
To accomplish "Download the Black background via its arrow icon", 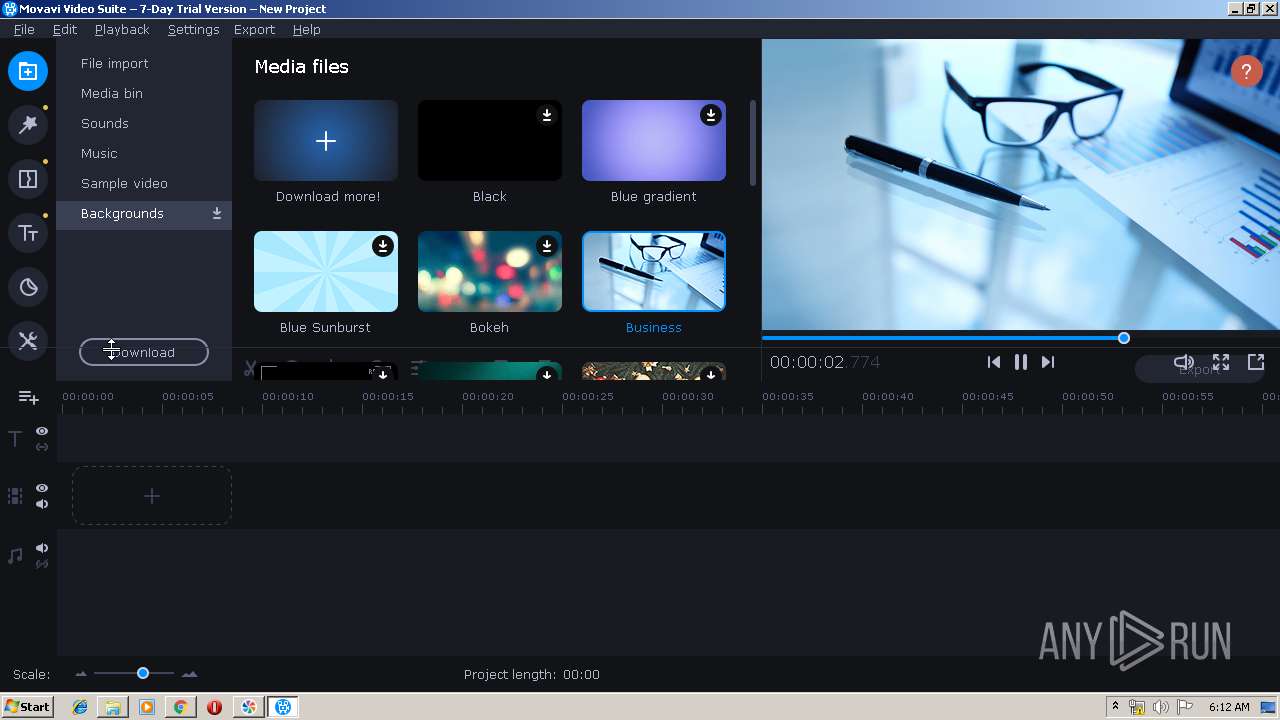I will coord(546,115).
